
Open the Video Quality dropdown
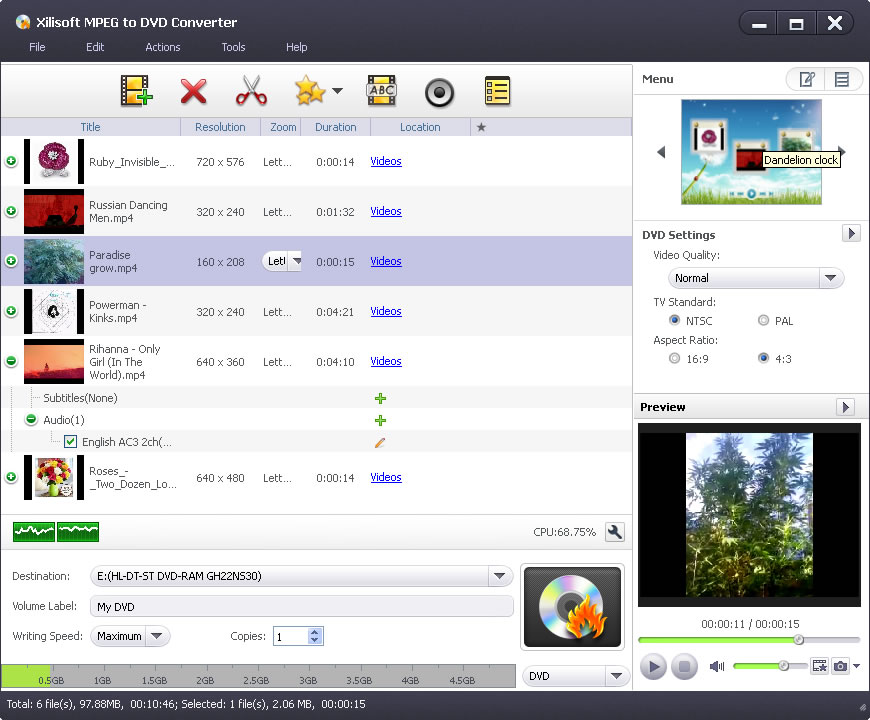click(831, 278)
